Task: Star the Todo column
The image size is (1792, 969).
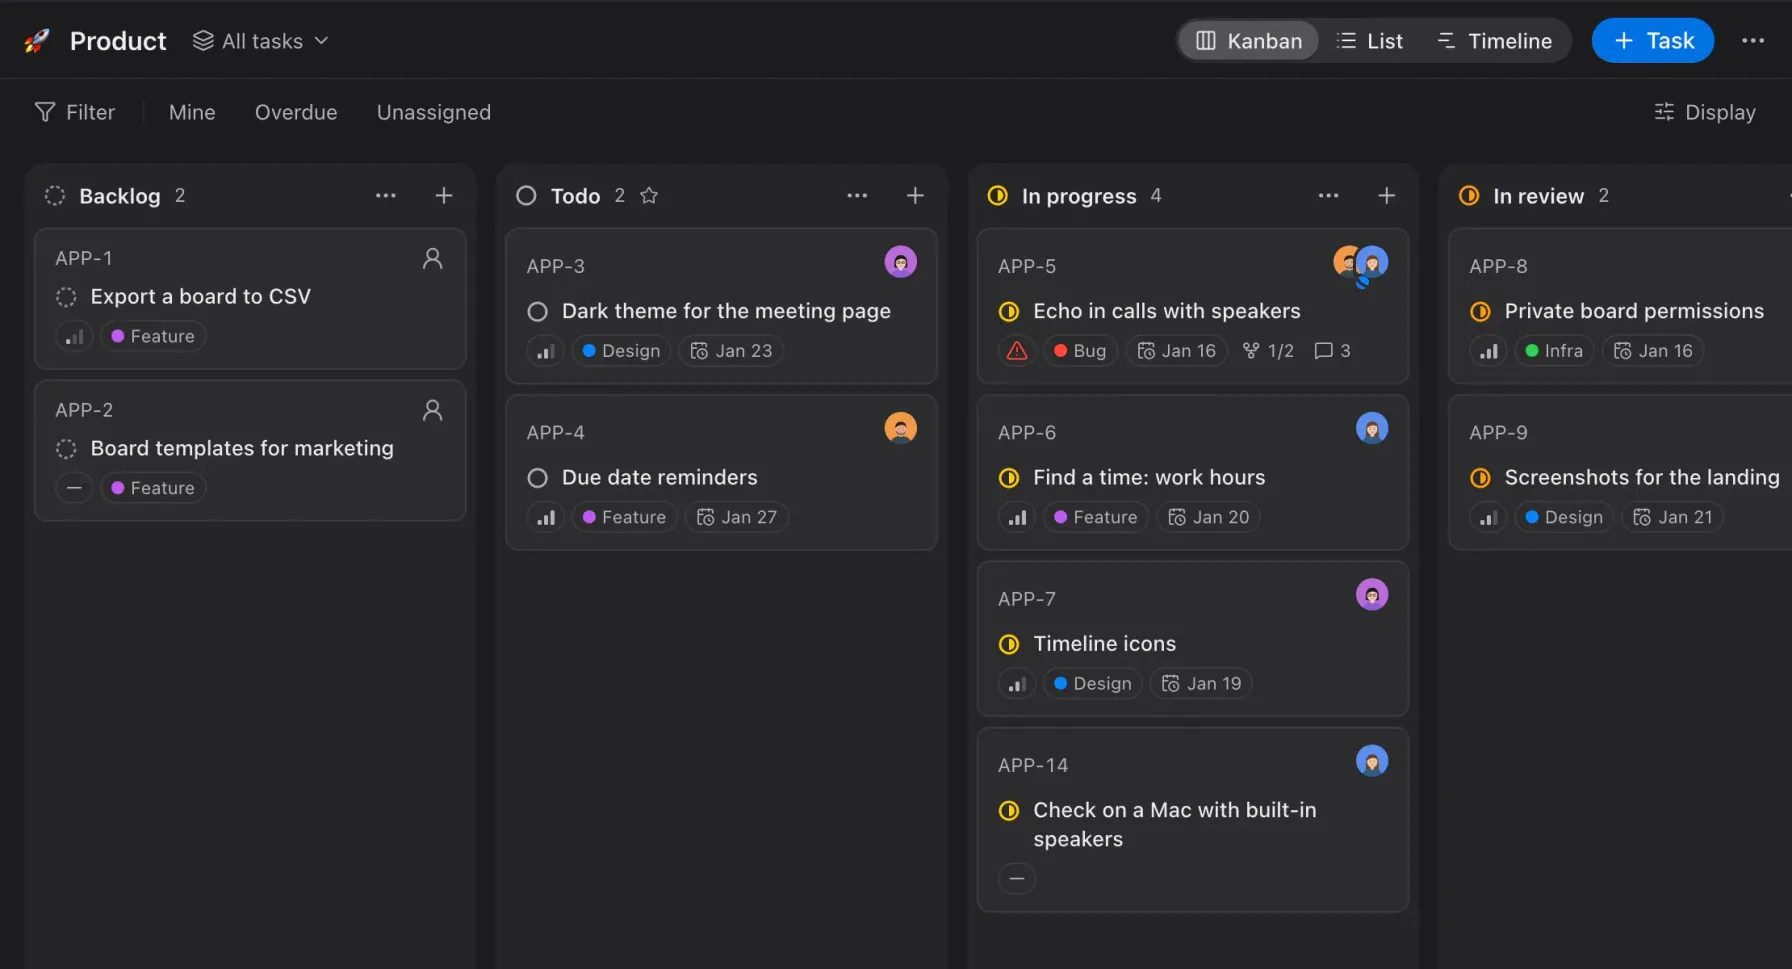Action: coord(649,196)
